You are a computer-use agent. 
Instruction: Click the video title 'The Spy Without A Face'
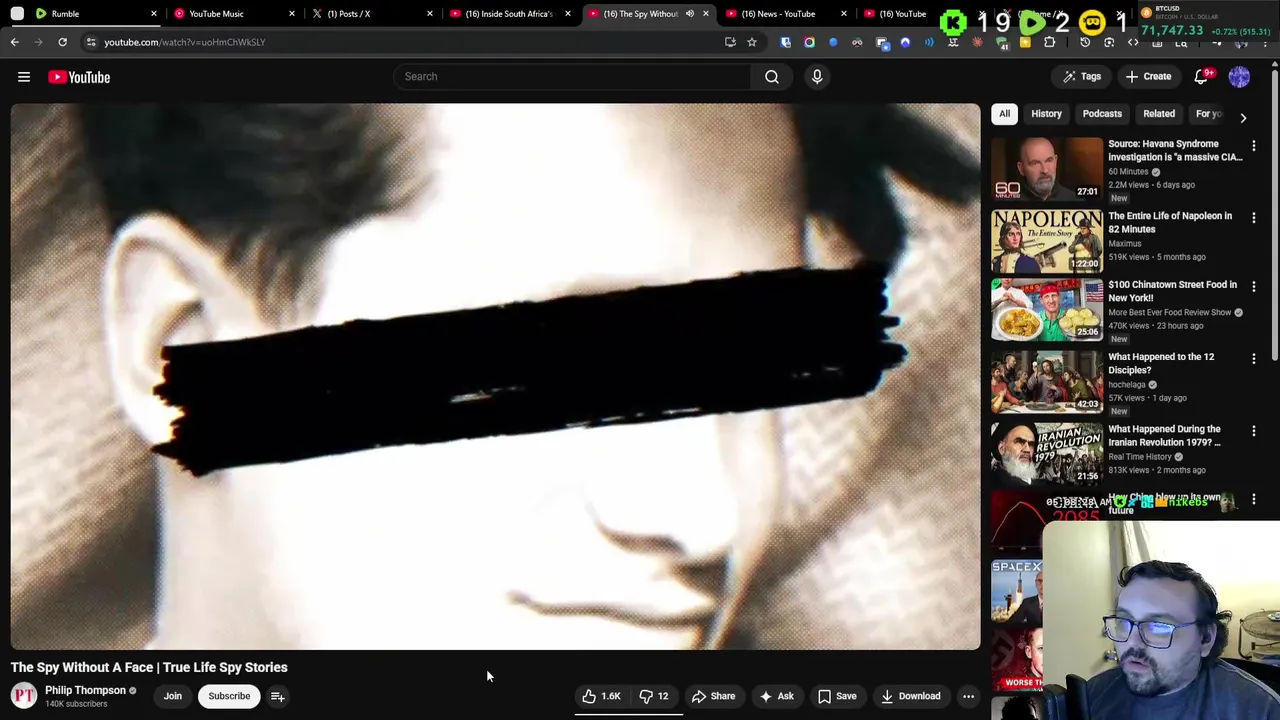[x=149, y=667]
